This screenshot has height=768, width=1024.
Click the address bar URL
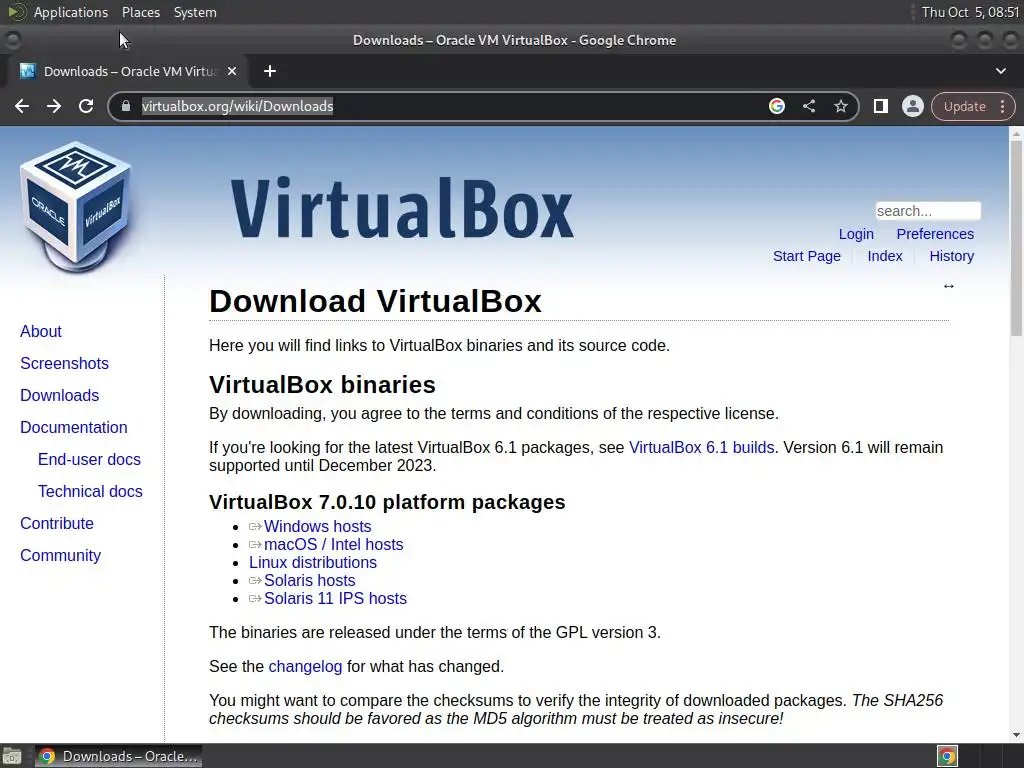coord(237,106)
